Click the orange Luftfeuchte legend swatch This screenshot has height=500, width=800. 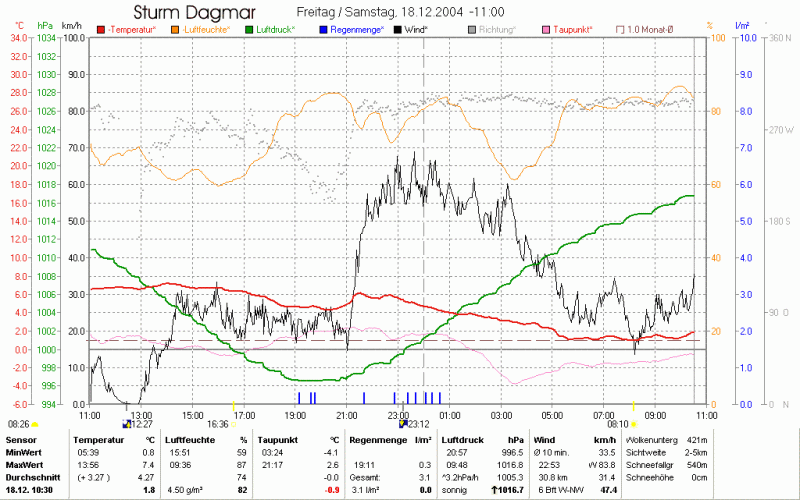(x=175, y=30)
